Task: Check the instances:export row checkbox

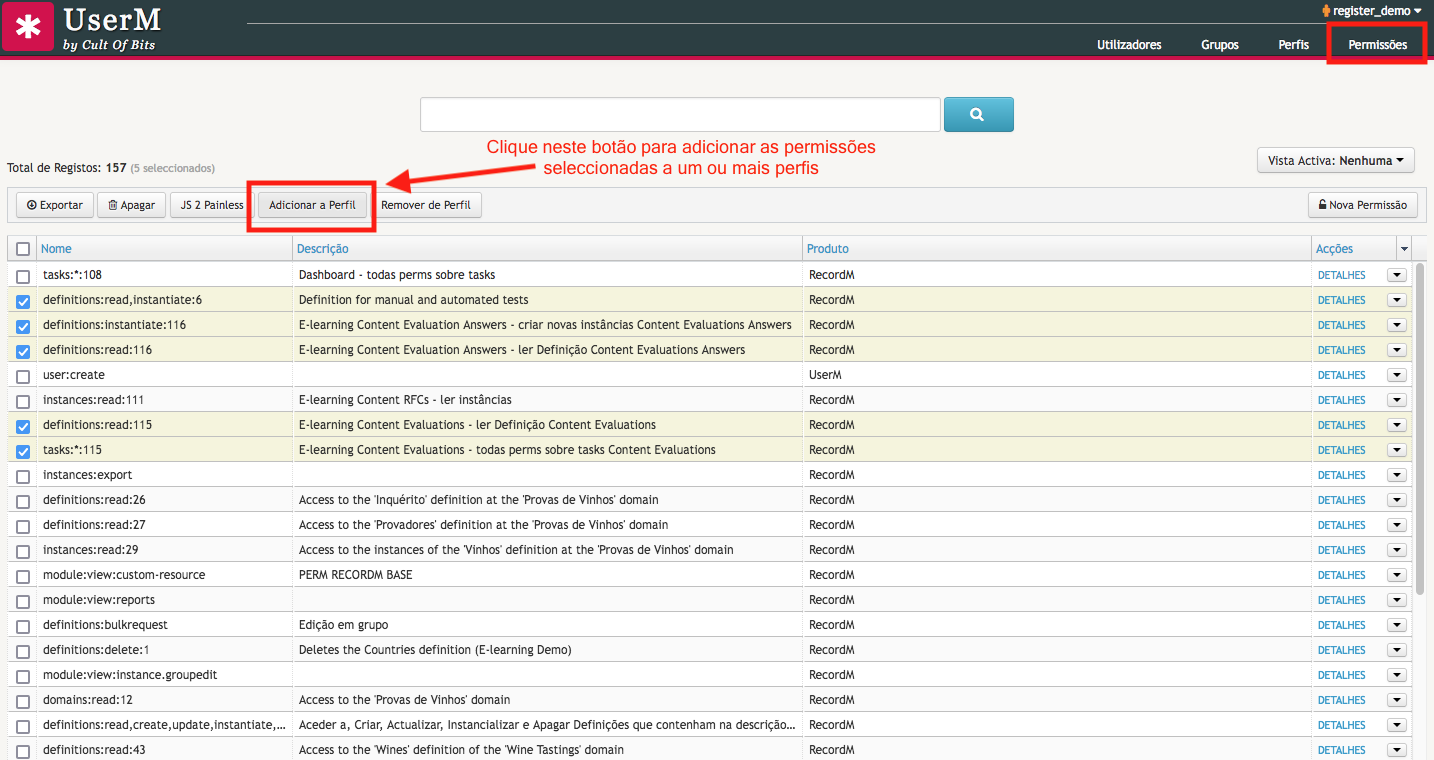Action: tap(23, 476)
